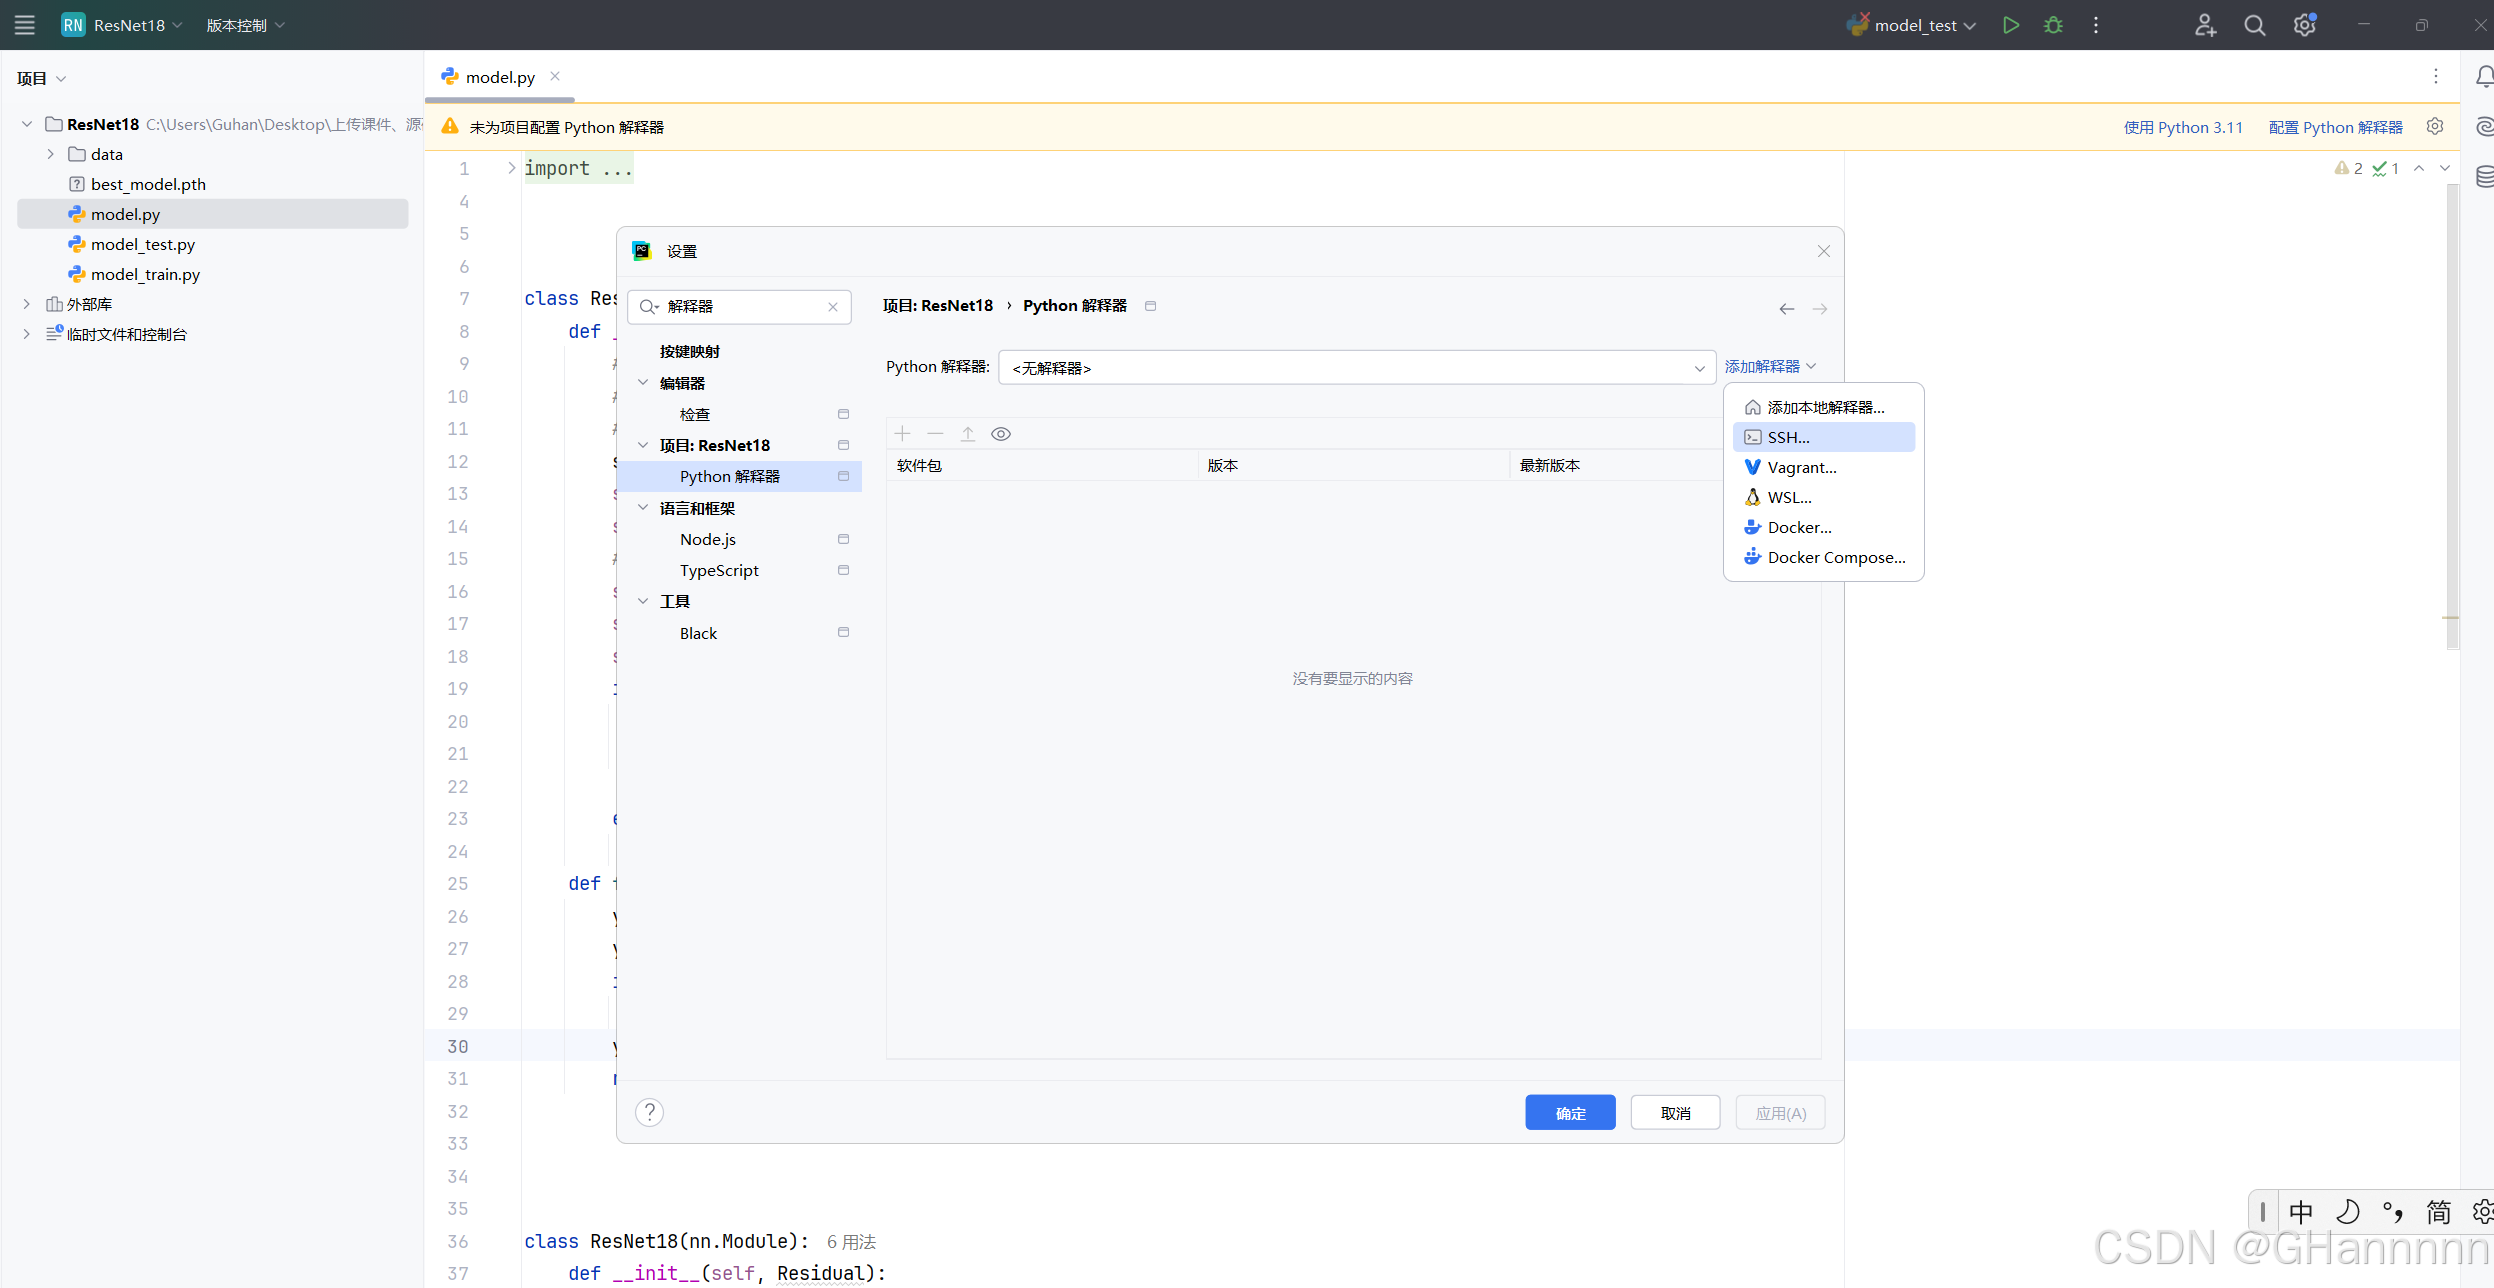Viewport: 2494px width, 1288px height.
Task: Uninstall package using the minus icon
Action: [x=934, y=433]
